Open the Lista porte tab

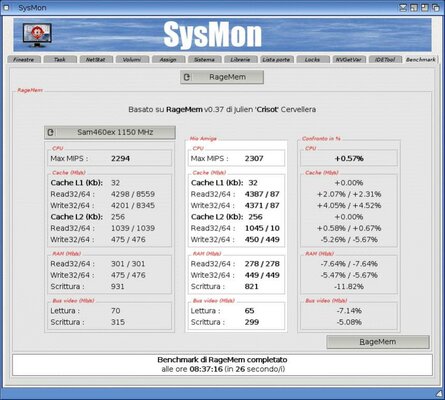tap(276, 59)
